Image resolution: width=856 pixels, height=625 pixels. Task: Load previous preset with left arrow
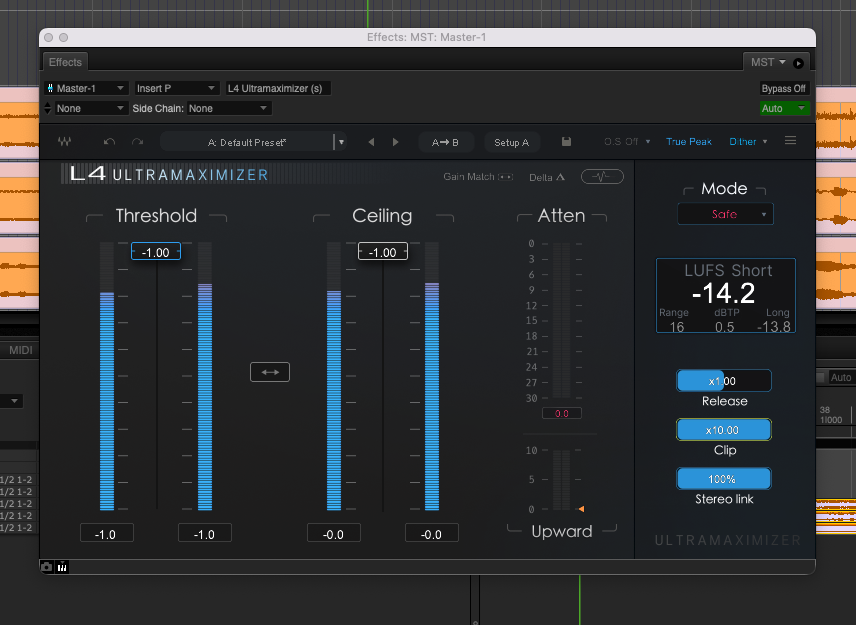pyautogui.click(x=371, y=142)
